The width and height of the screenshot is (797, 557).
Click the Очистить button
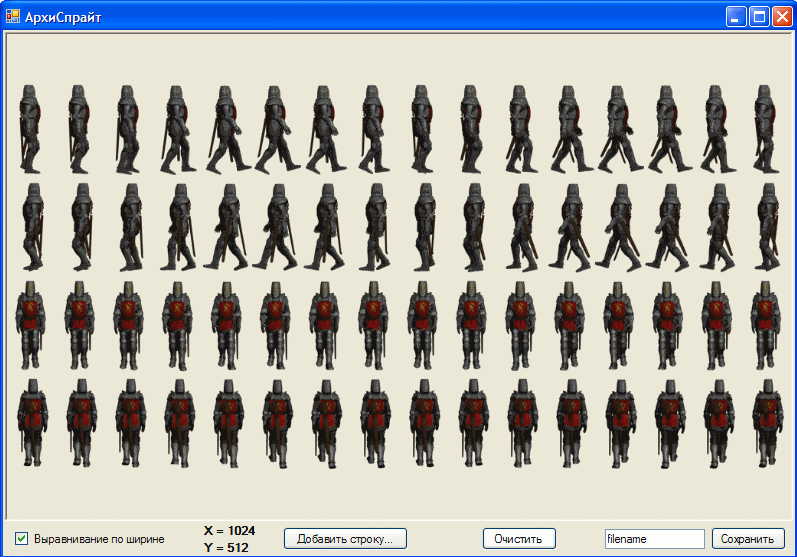tap(519, 539)
